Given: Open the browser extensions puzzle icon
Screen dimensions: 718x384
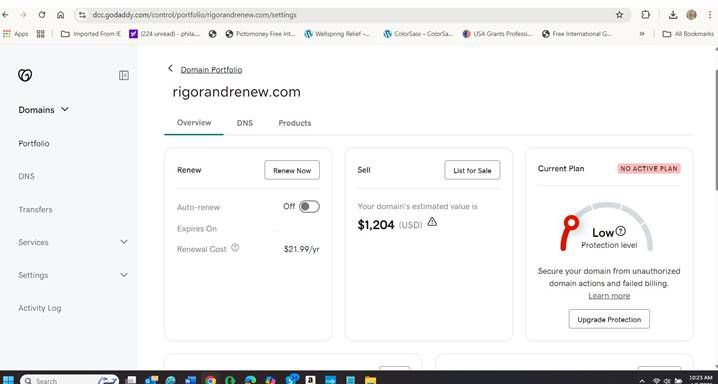Looking at the screenshot, I should point(645,15).
